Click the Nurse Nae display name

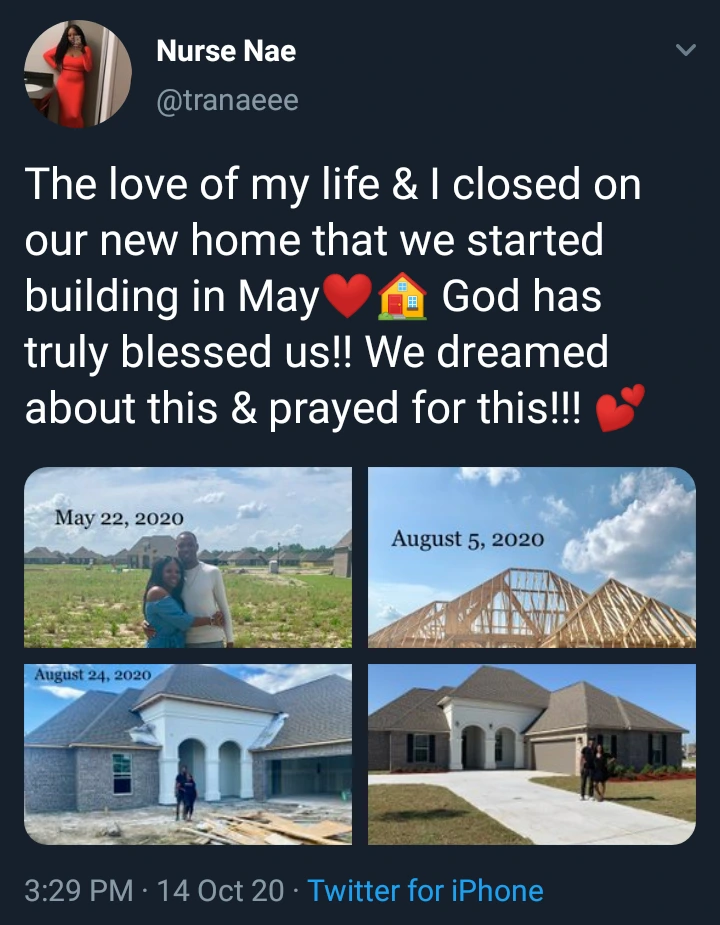pyautogui.click(x=226, y=51)
